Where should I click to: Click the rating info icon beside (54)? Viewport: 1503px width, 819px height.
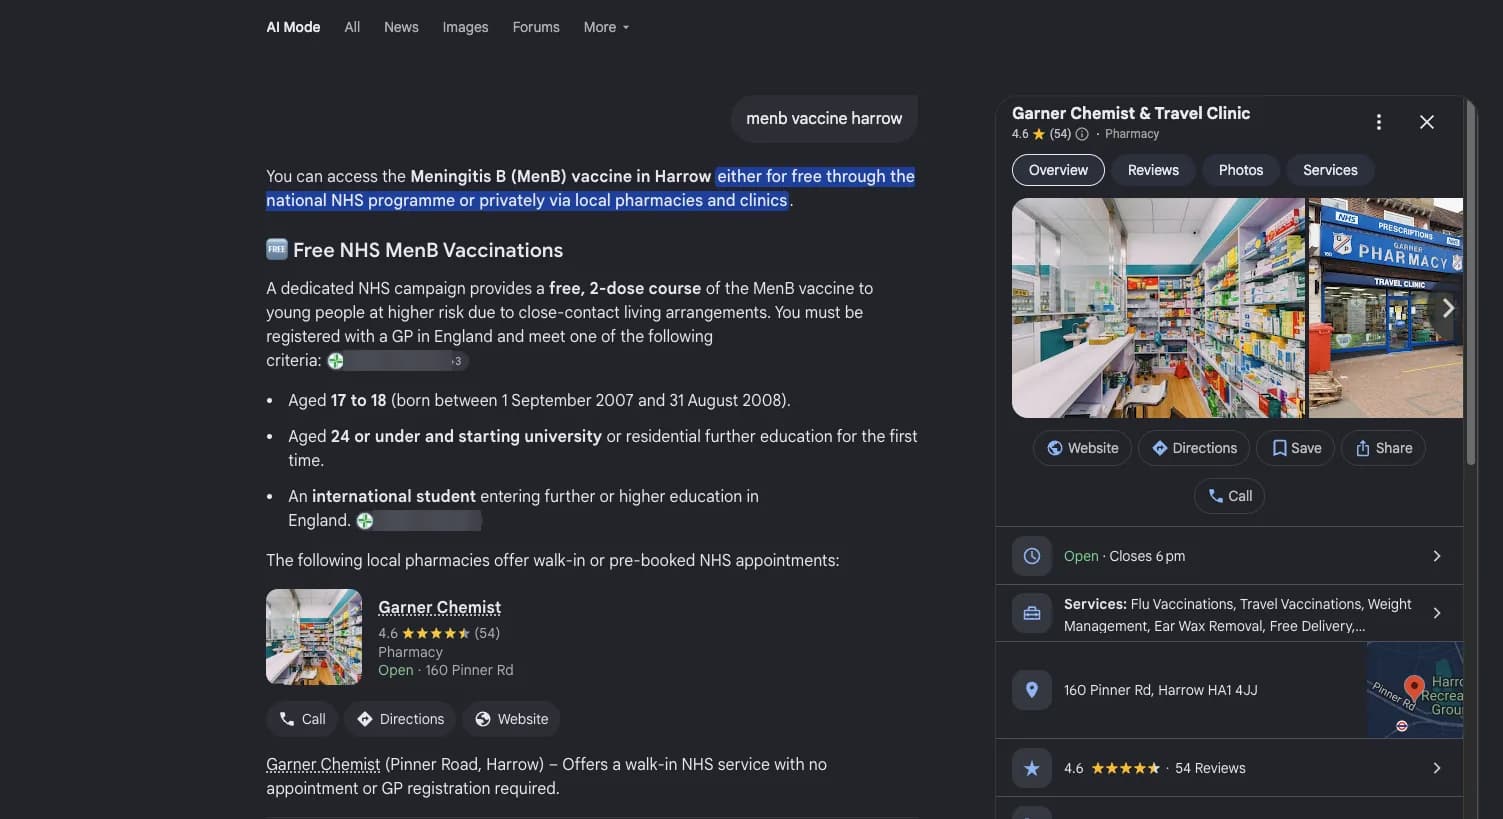1082,134
